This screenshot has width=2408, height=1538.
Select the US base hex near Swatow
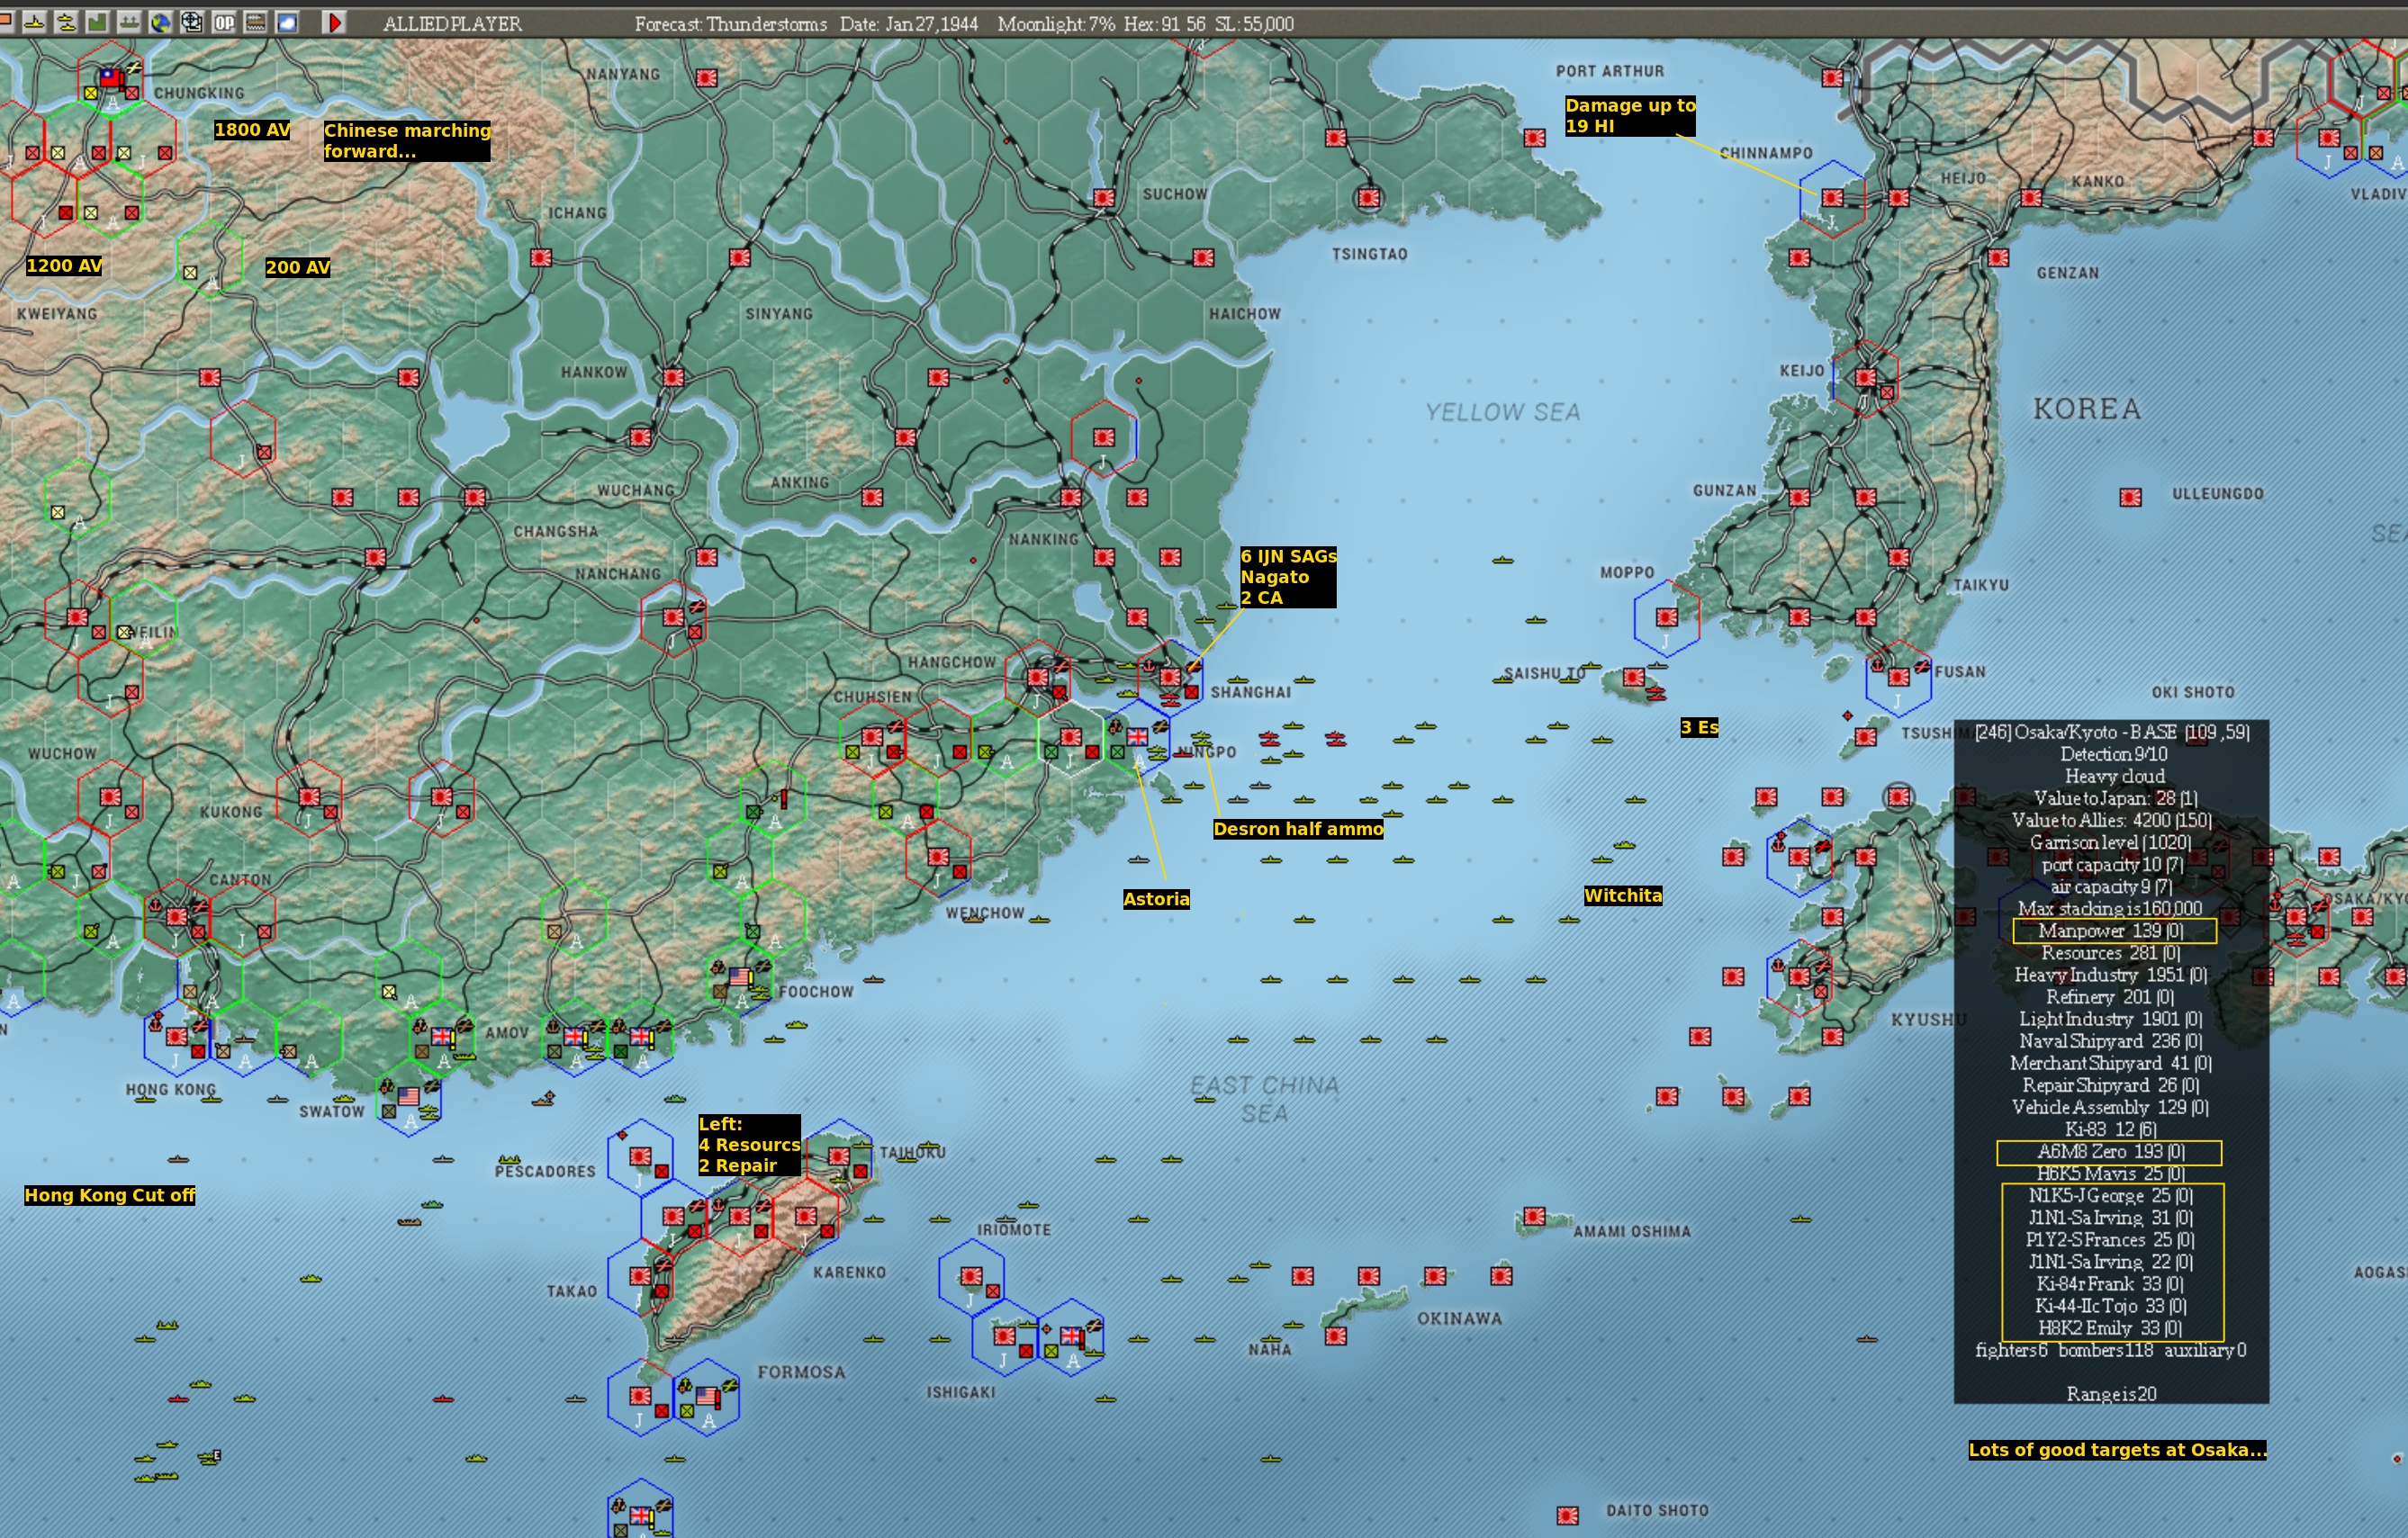[x=408, y=1097]
